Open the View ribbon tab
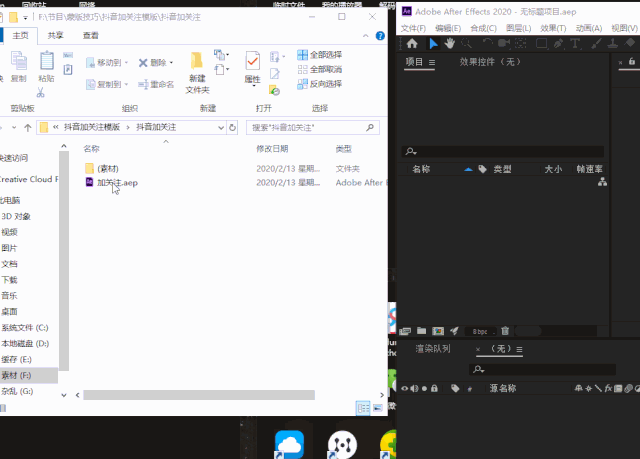The width and height of the screenshot is (640, 459). 91,35
